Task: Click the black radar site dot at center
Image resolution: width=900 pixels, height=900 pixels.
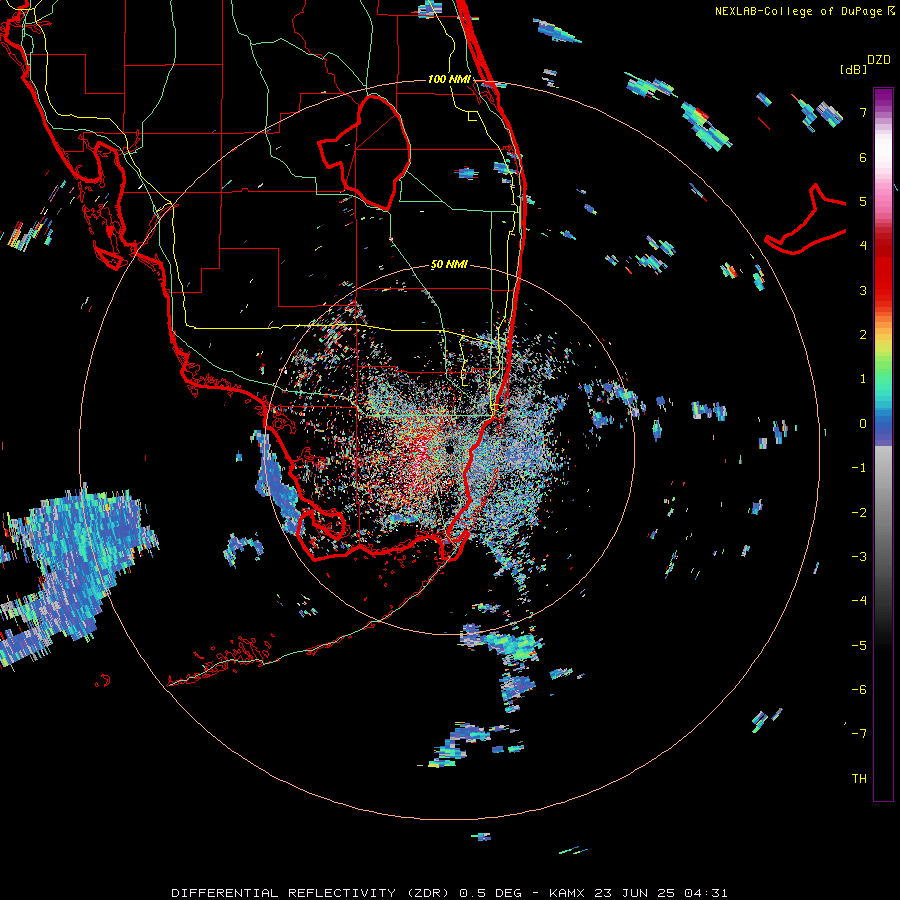Action: coord(449,448)
